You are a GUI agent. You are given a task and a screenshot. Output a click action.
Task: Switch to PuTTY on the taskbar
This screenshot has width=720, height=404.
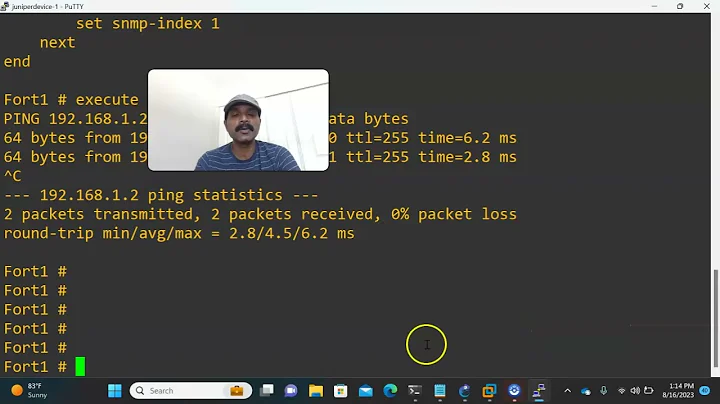pos(539,391)
